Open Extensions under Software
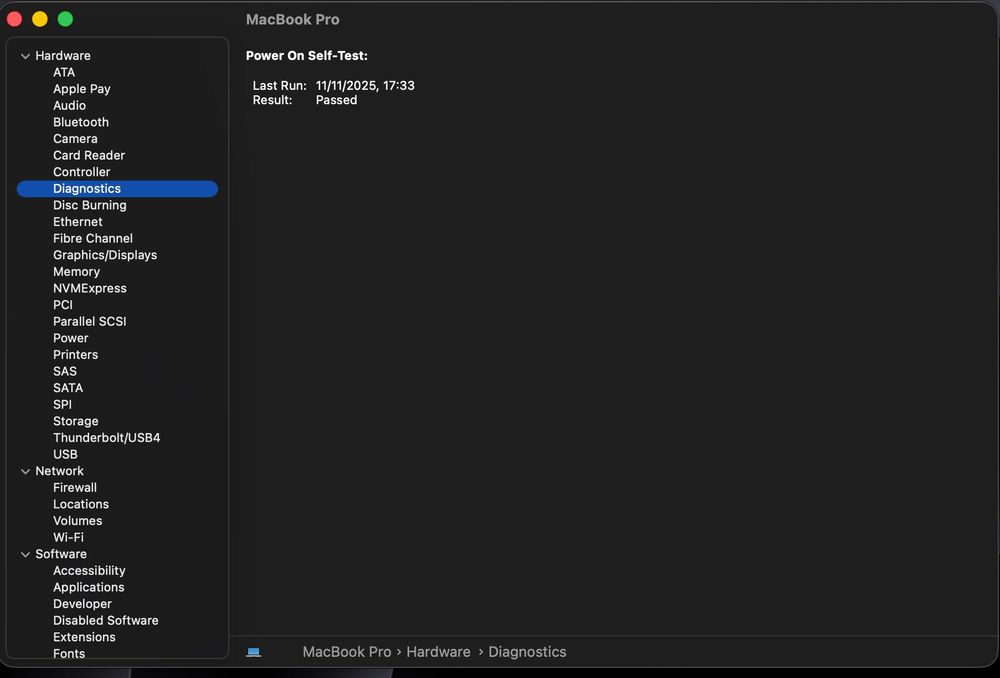Image resolution: width=1000 pixels, height=678 pixels. point(84,637)
